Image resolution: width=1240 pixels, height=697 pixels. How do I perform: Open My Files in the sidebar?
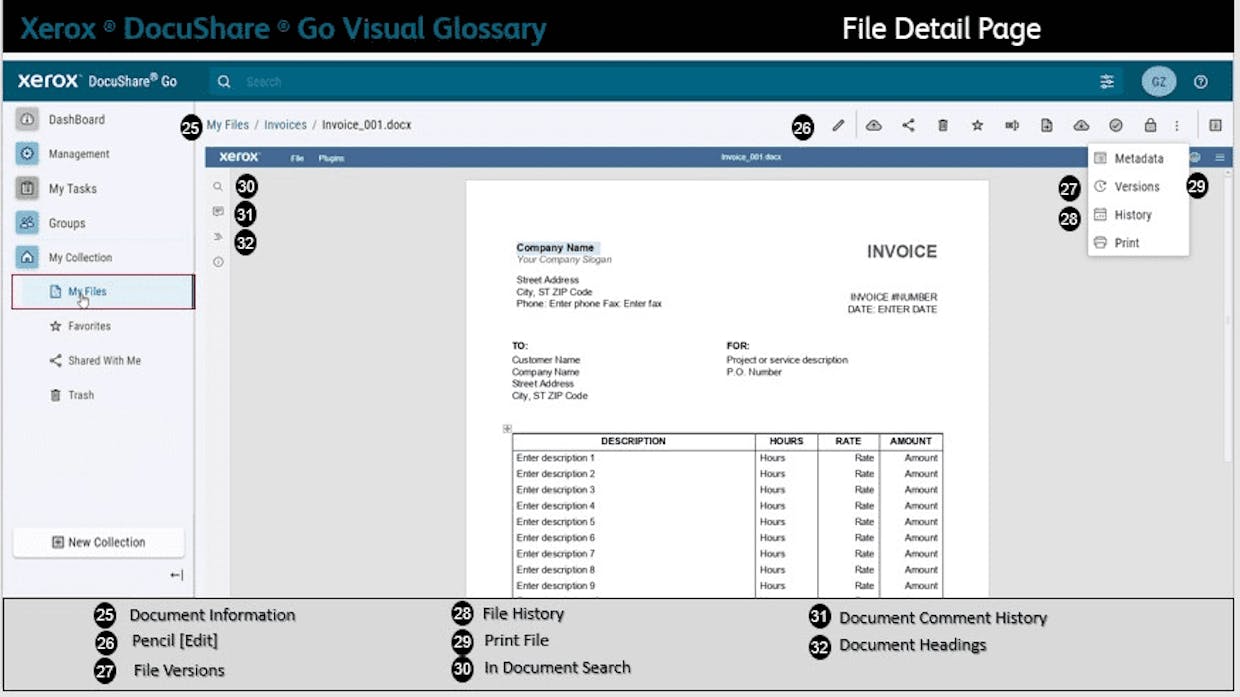pyautogui.click(x=103, y=292)
